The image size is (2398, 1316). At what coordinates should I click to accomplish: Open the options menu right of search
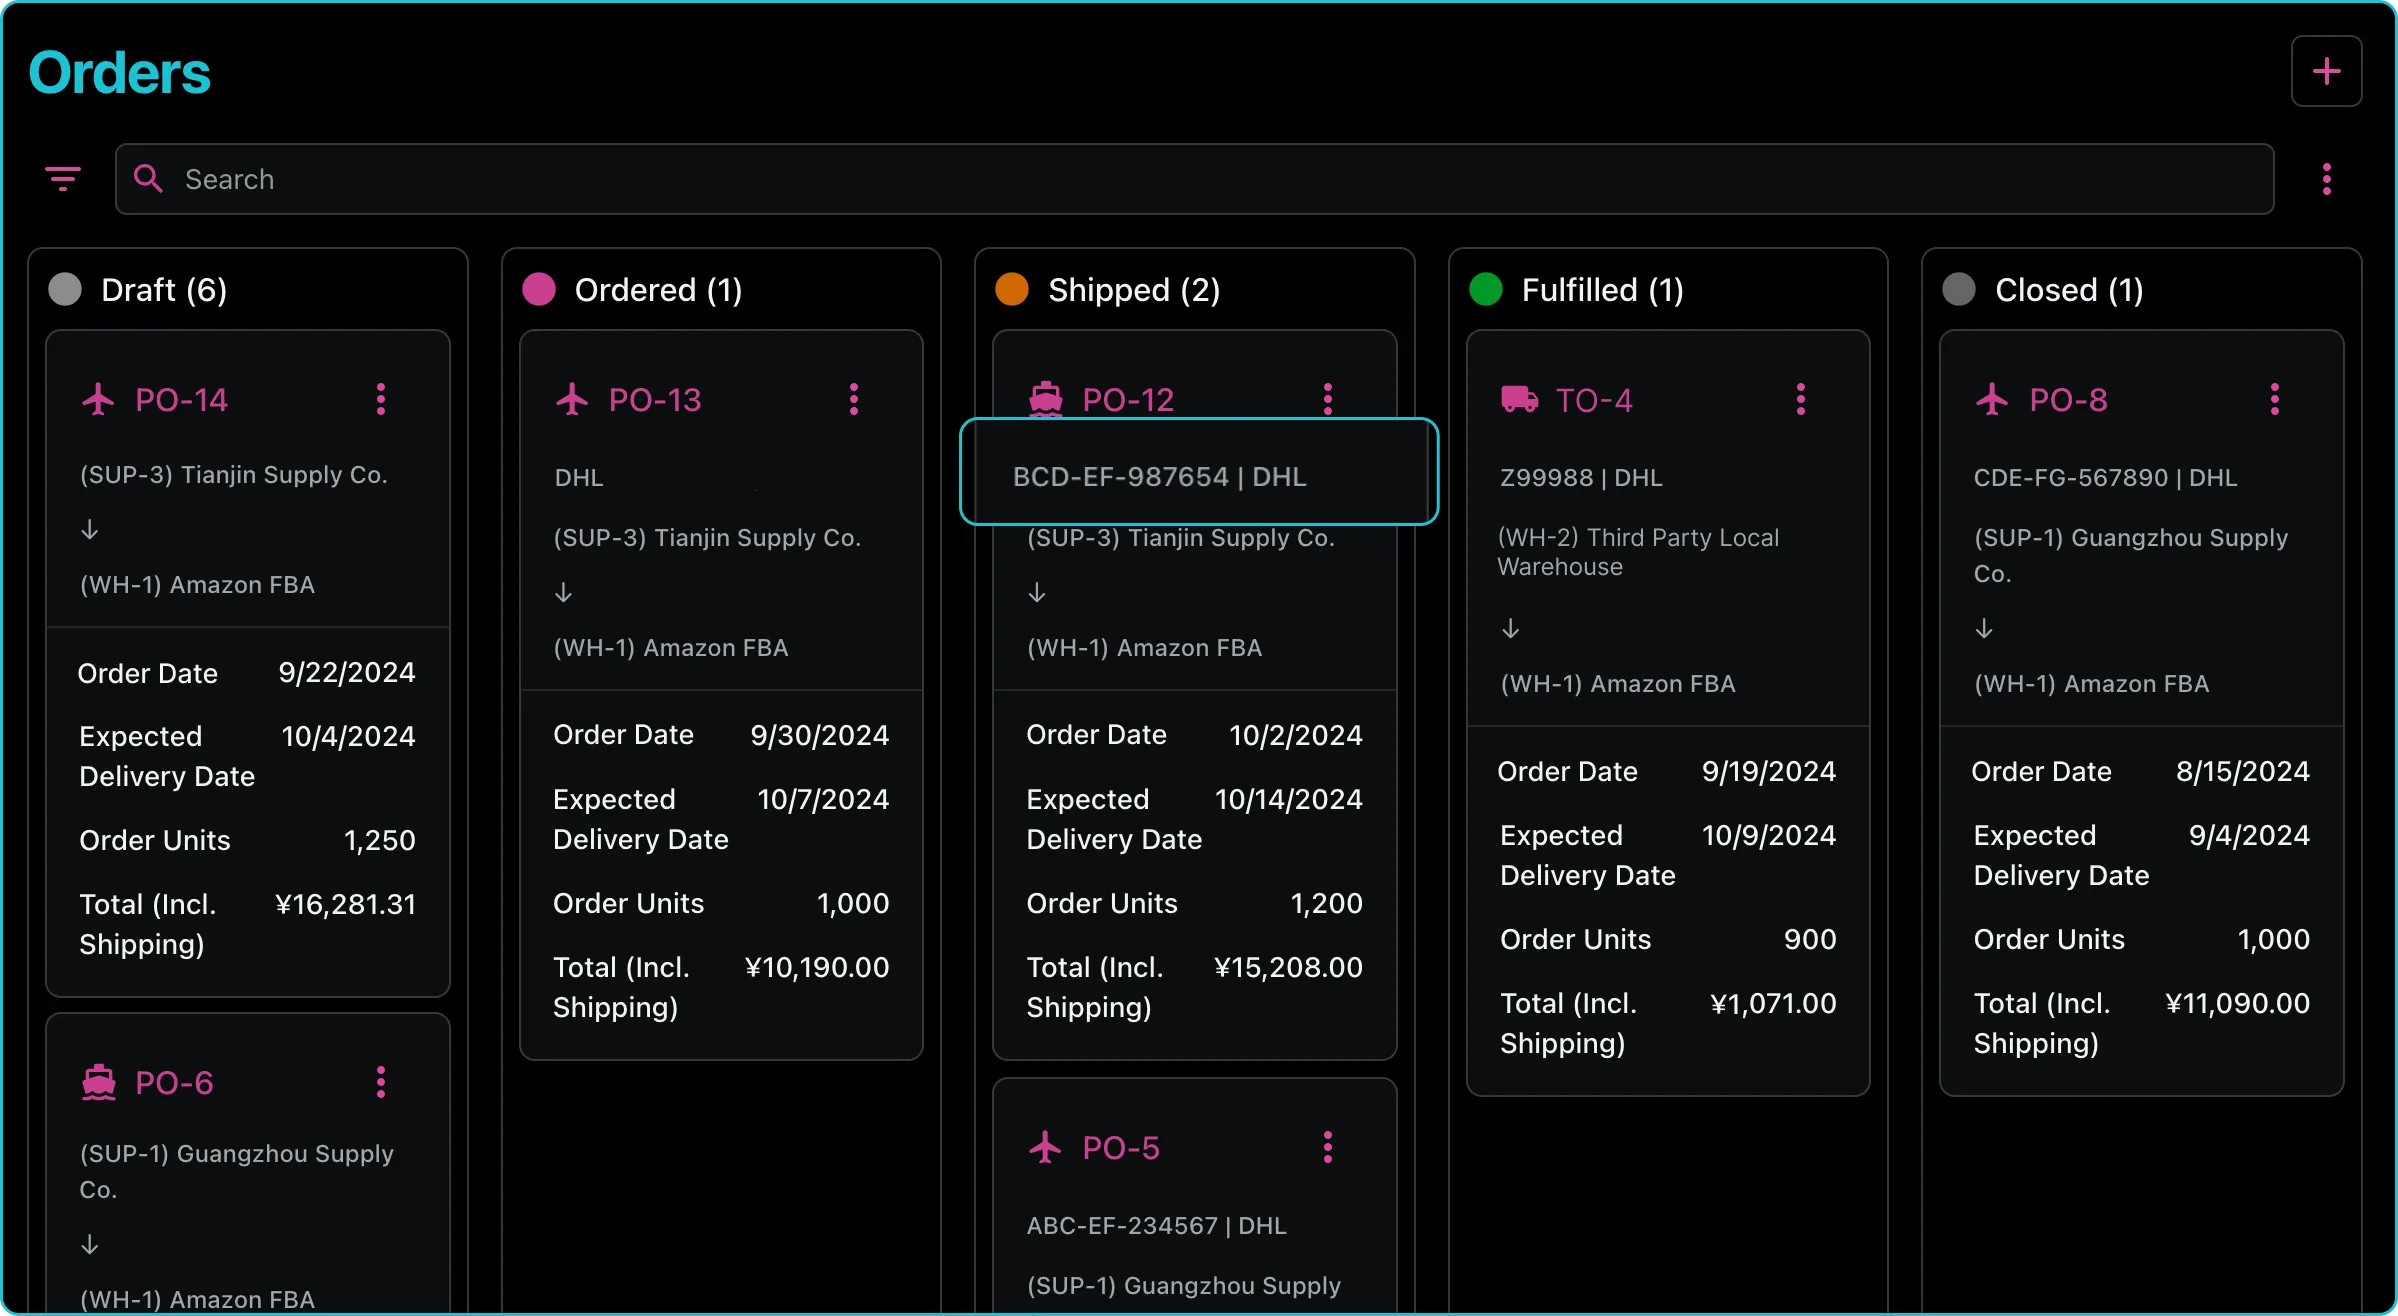[x=2326, y=179]
